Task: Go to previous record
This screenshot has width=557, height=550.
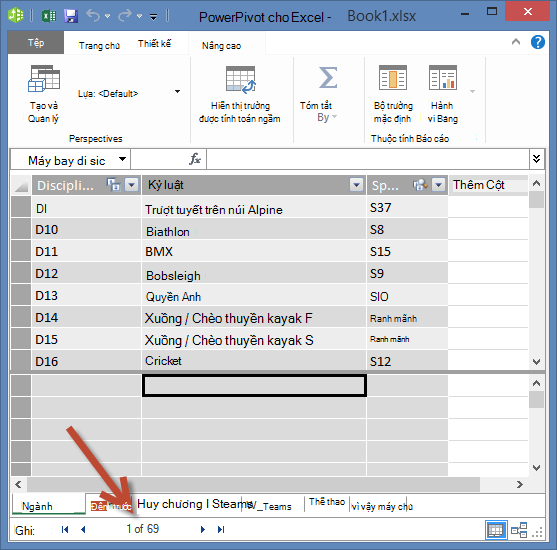Action: coord(83,529)
